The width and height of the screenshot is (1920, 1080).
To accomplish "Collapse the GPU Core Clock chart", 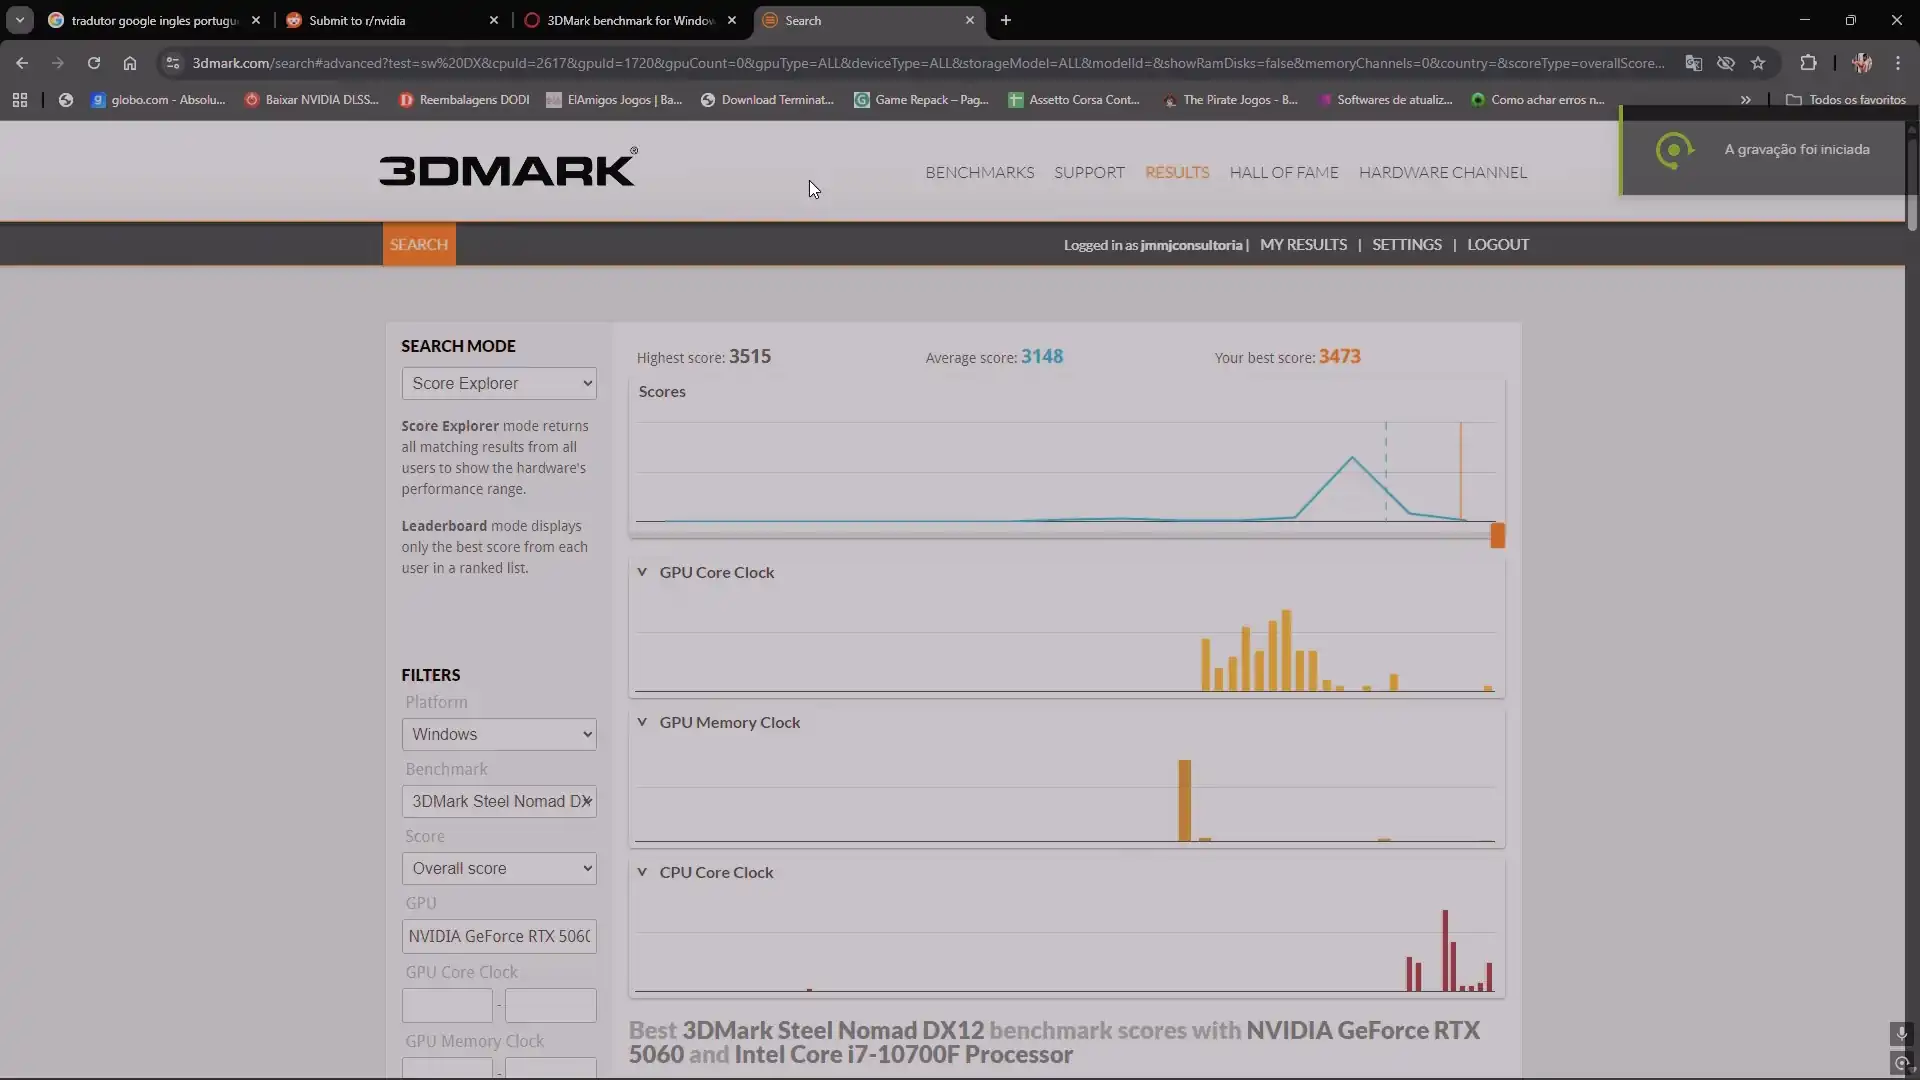I will tap(642, 573).
